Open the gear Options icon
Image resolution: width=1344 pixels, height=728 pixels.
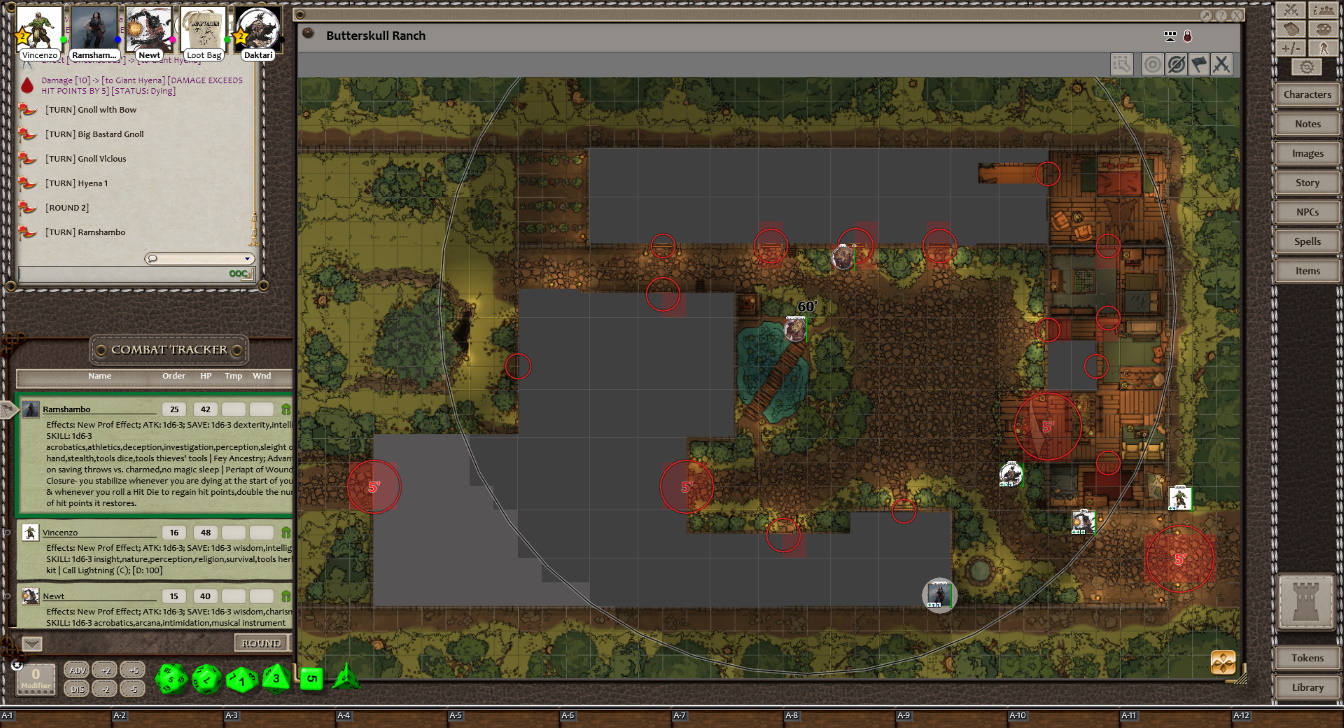1307,67
